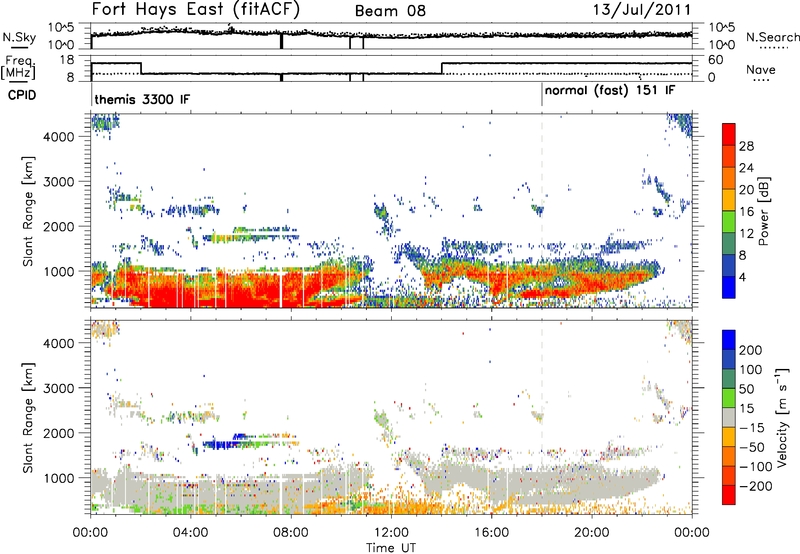Image resolution: width=800 pixels, height=554 pixels.
Task: Click the "3000" tick on Power panel
Action: coord(59,182)
